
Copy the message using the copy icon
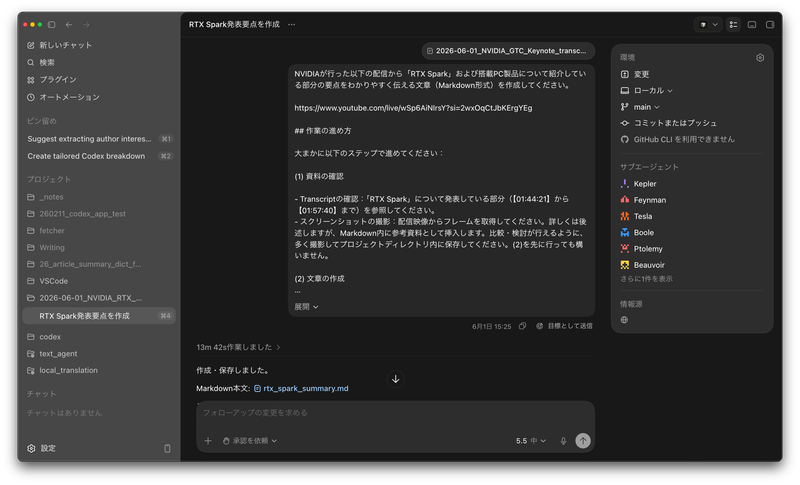point(522,326)
